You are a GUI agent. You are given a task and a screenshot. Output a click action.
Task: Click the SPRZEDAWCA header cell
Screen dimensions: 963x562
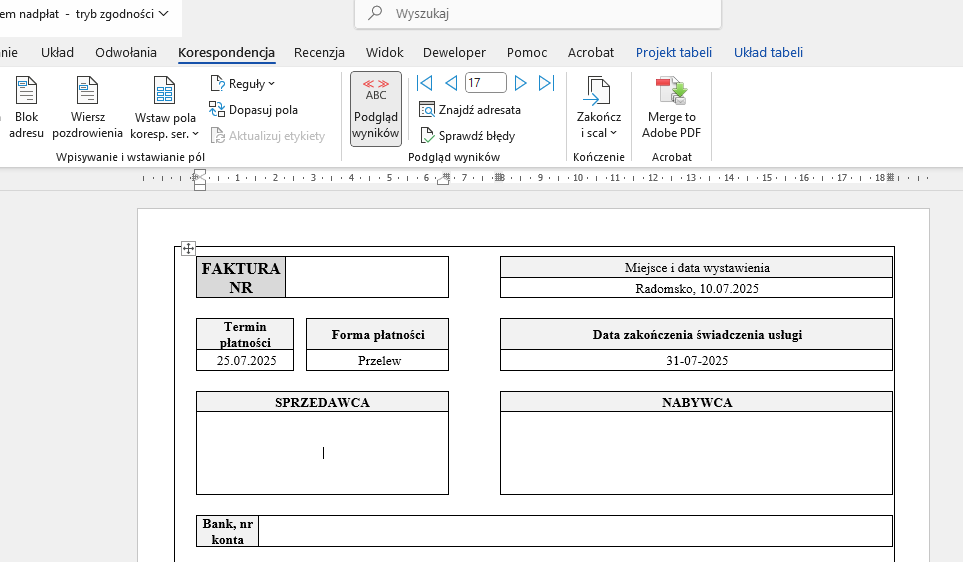322,402
